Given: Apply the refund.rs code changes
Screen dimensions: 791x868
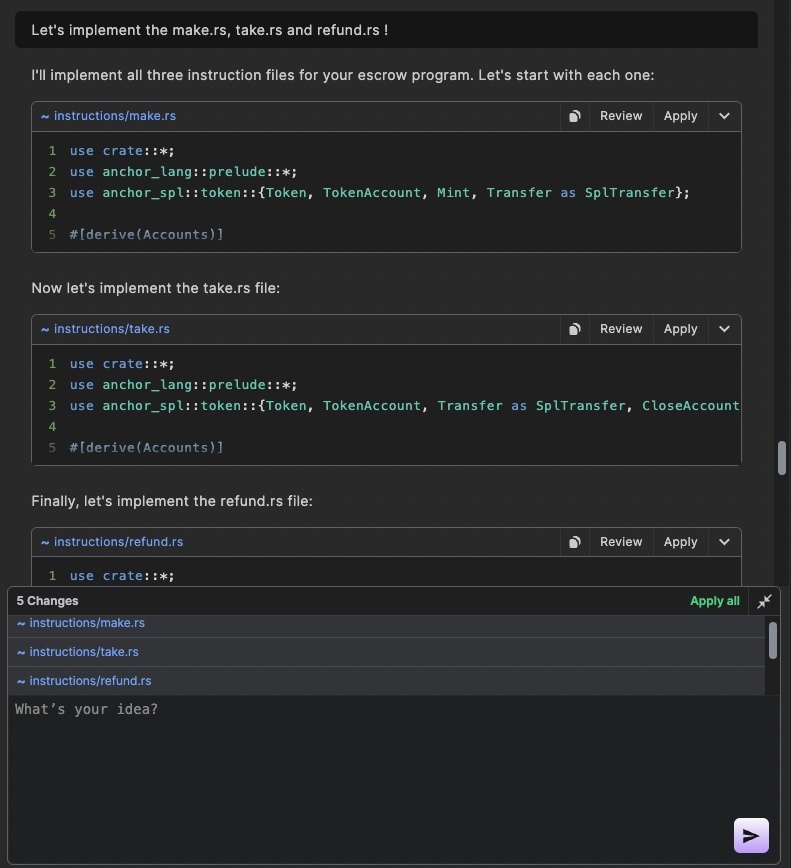Looking at the screenshot, I should point(680,542).
